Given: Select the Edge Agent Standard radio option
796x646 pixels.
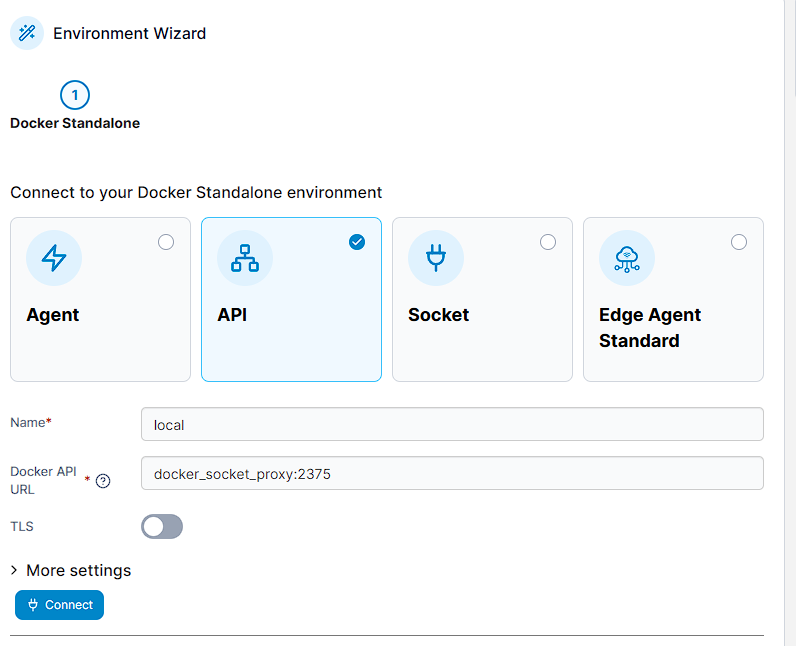Looking at the screenshot, I should pos(739,242).
